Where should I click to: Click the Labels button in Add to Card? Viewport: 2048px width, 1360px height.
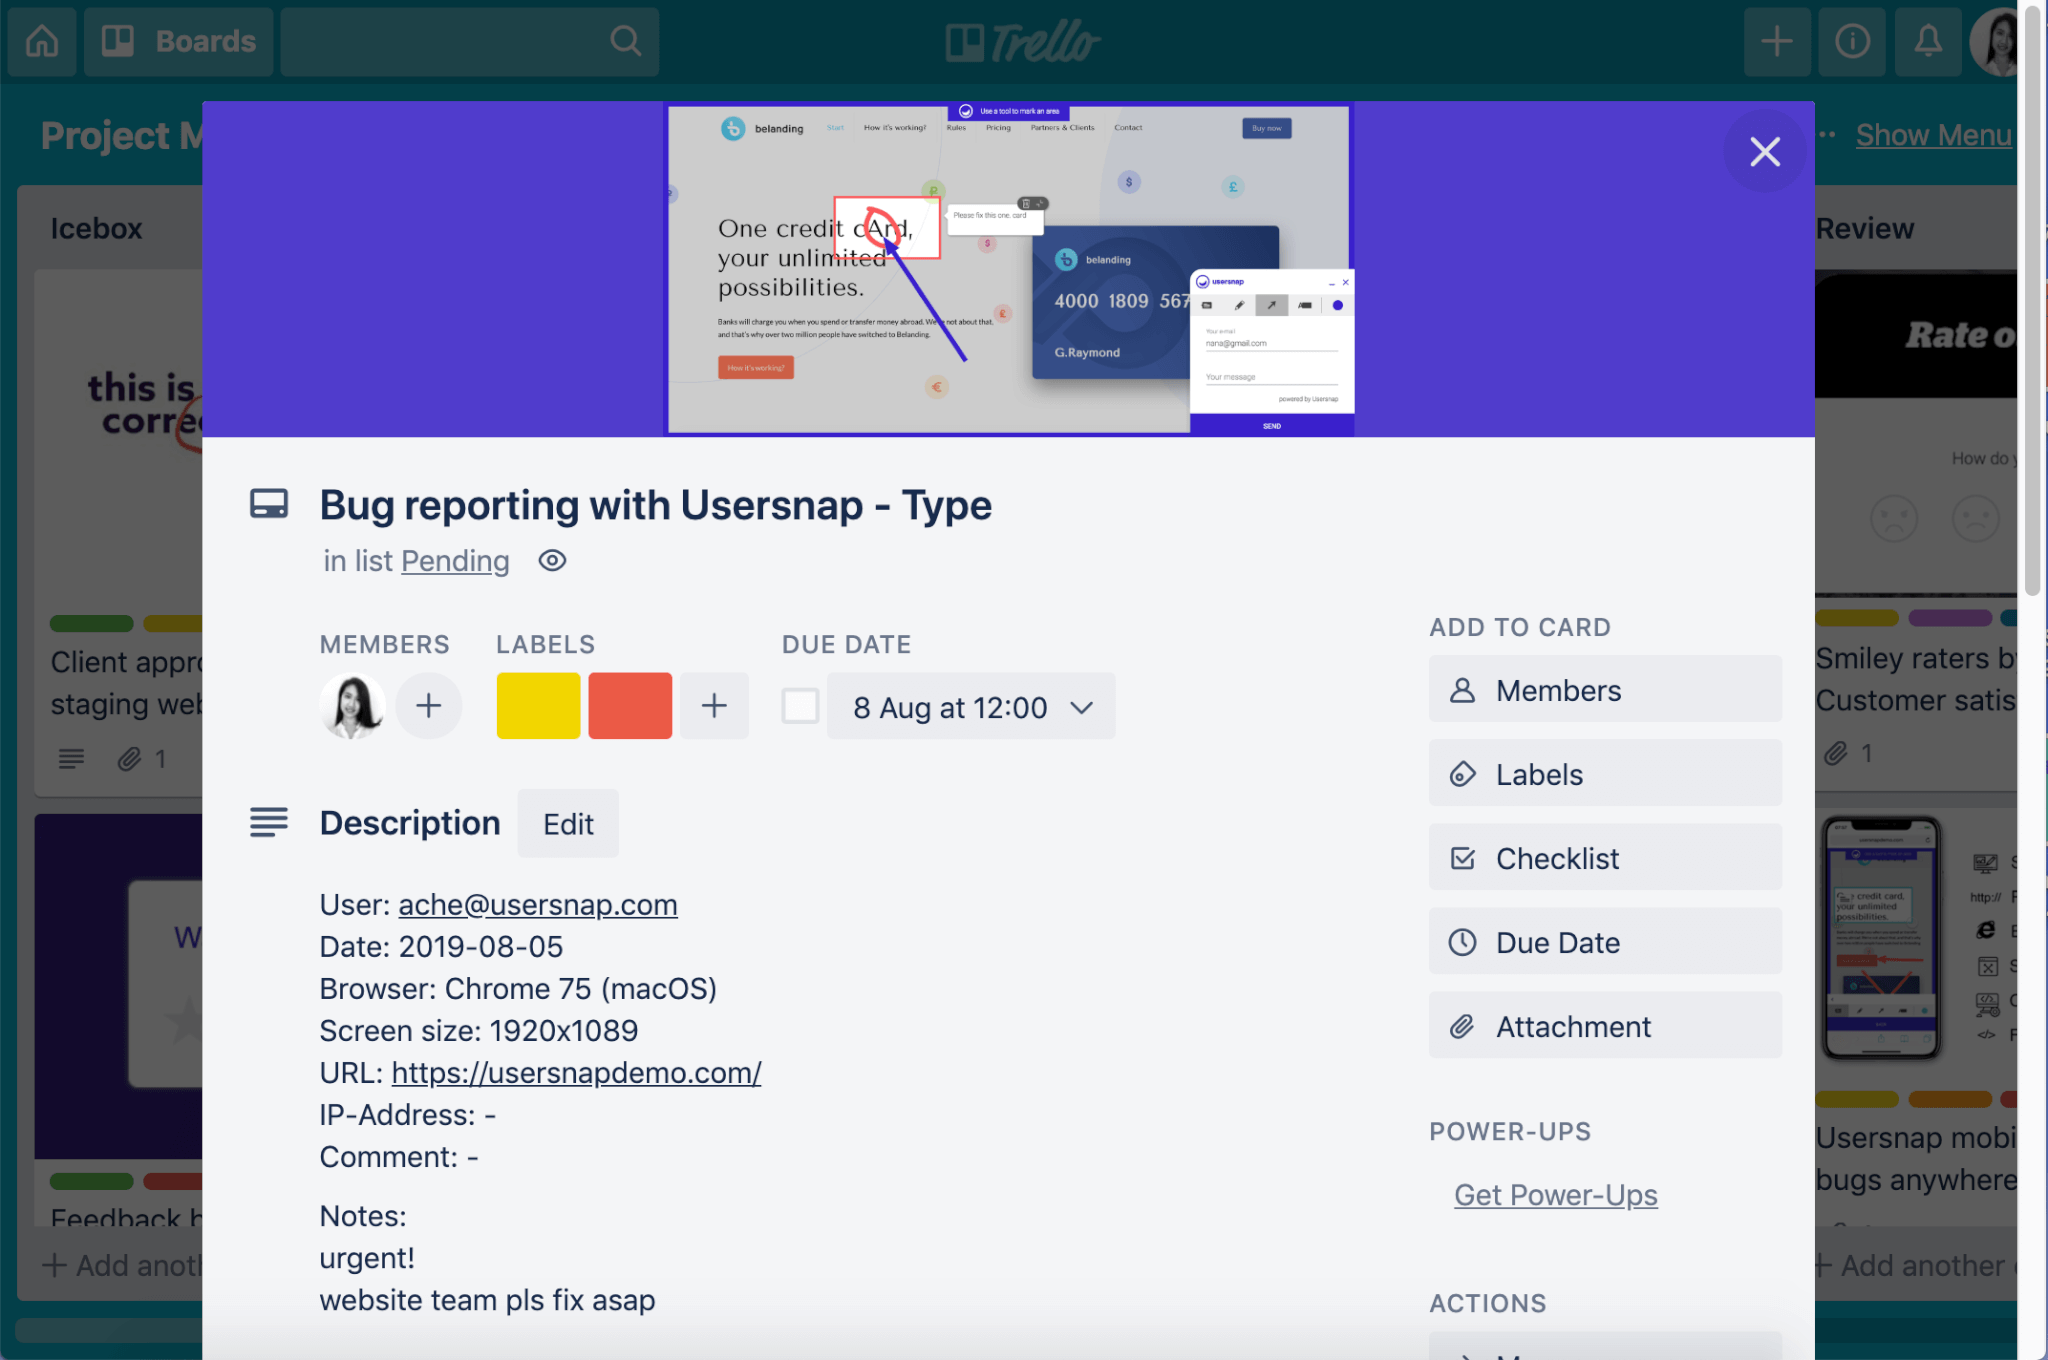click(1605, 774)
